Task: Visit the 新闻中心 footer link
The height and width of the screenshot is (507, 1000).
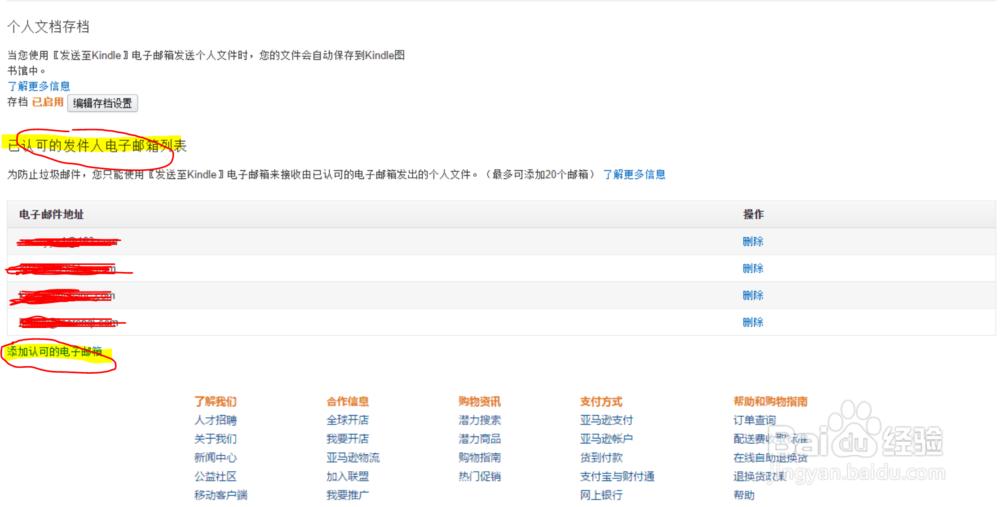Action: 216,458
